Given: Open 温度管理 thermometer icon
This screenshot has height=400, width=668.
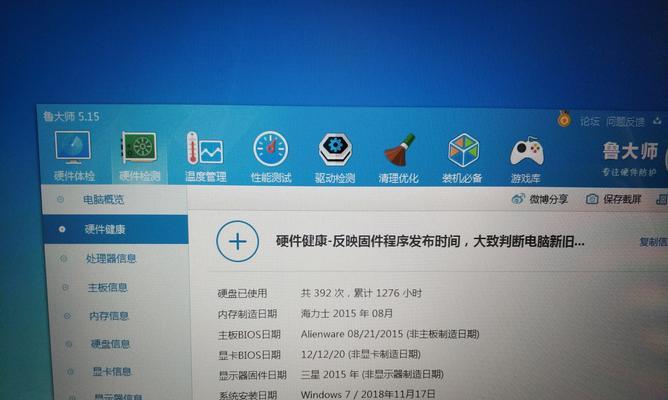Looking at the screenshot, I should pyautogui.click(x=204, y=148).
